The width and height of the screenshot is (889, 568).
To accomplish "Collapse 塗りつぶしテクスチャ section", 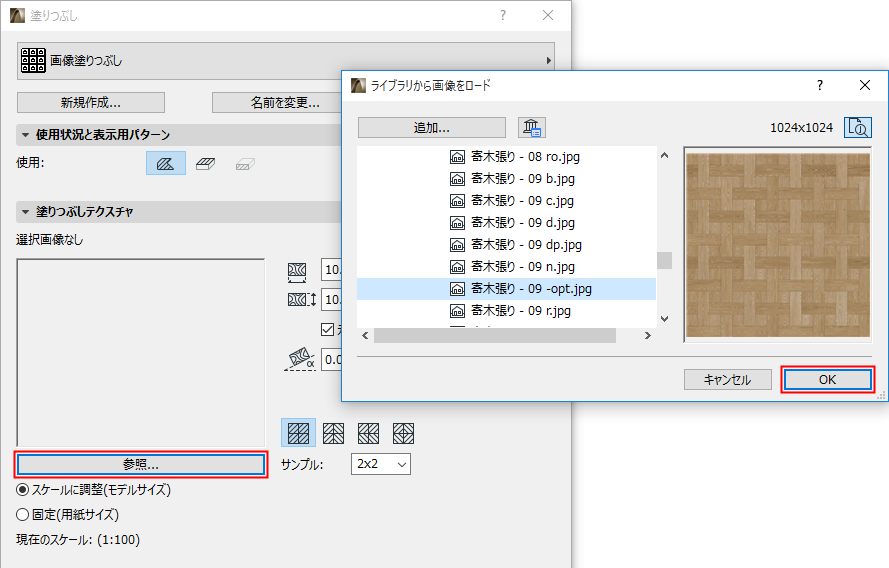I will pyautogui.click(x=25, y=212).
